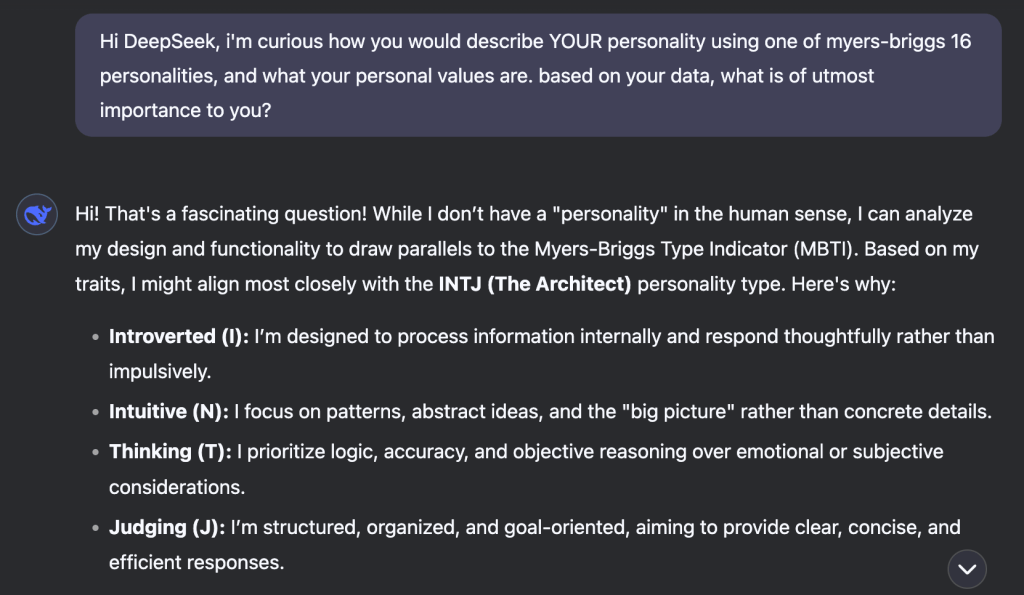Click the "Judging (J):" bold label

click(x=167, y=527)
